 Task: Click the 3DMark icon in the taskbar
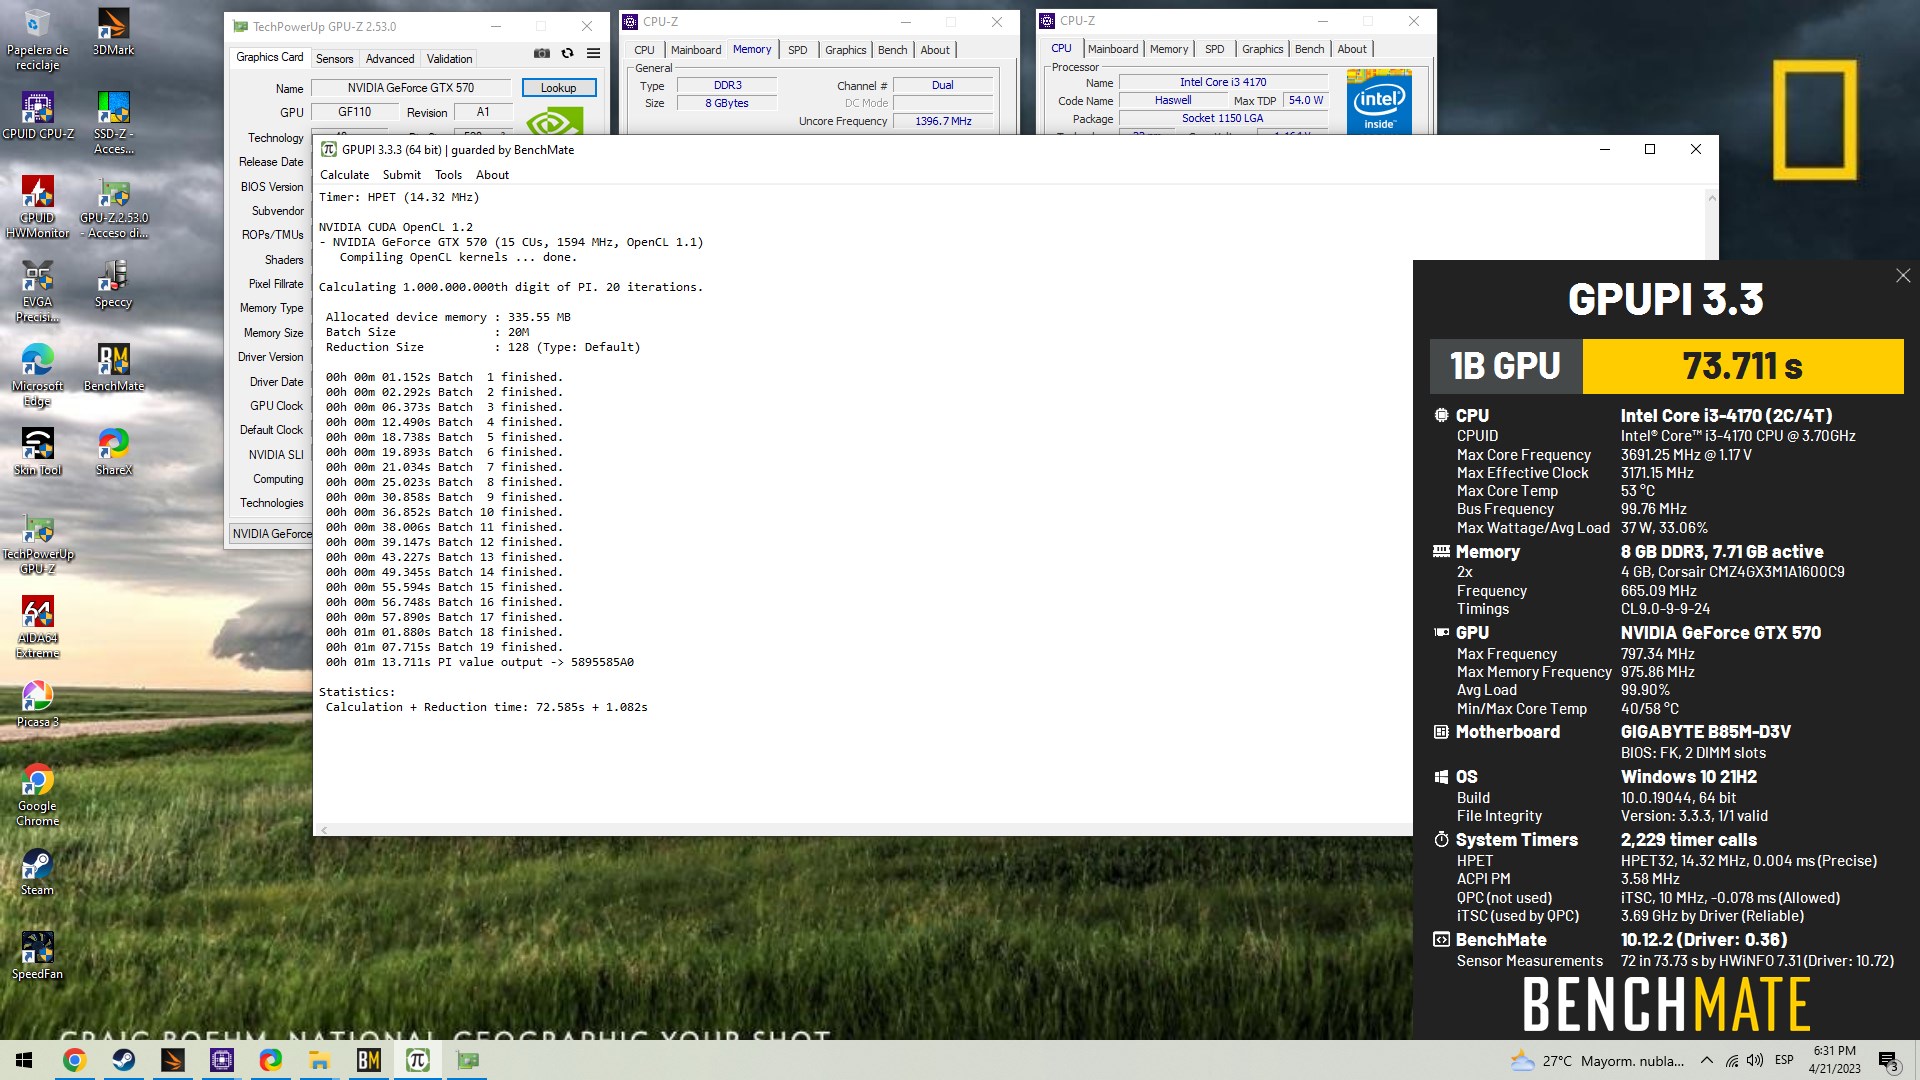pyautogui.click(x=172, y=1060)
